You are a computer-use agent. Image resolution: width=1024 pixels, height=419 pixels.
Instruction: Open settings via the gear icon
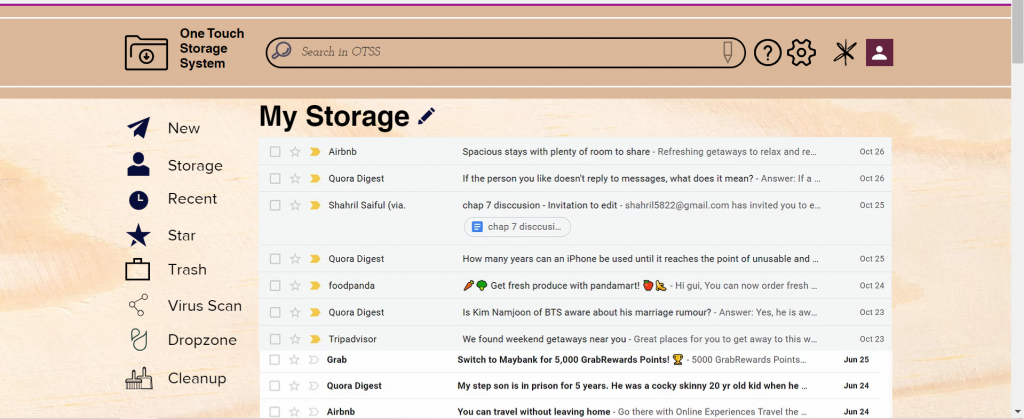point(802,52)
